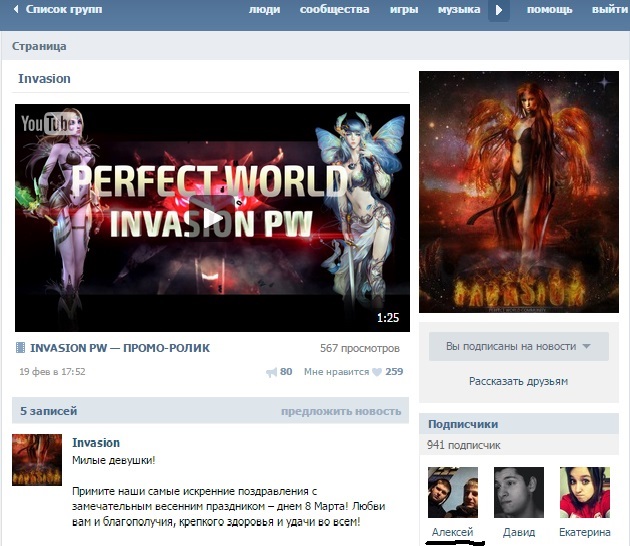Open the игры menu item

tap(404, 9)
